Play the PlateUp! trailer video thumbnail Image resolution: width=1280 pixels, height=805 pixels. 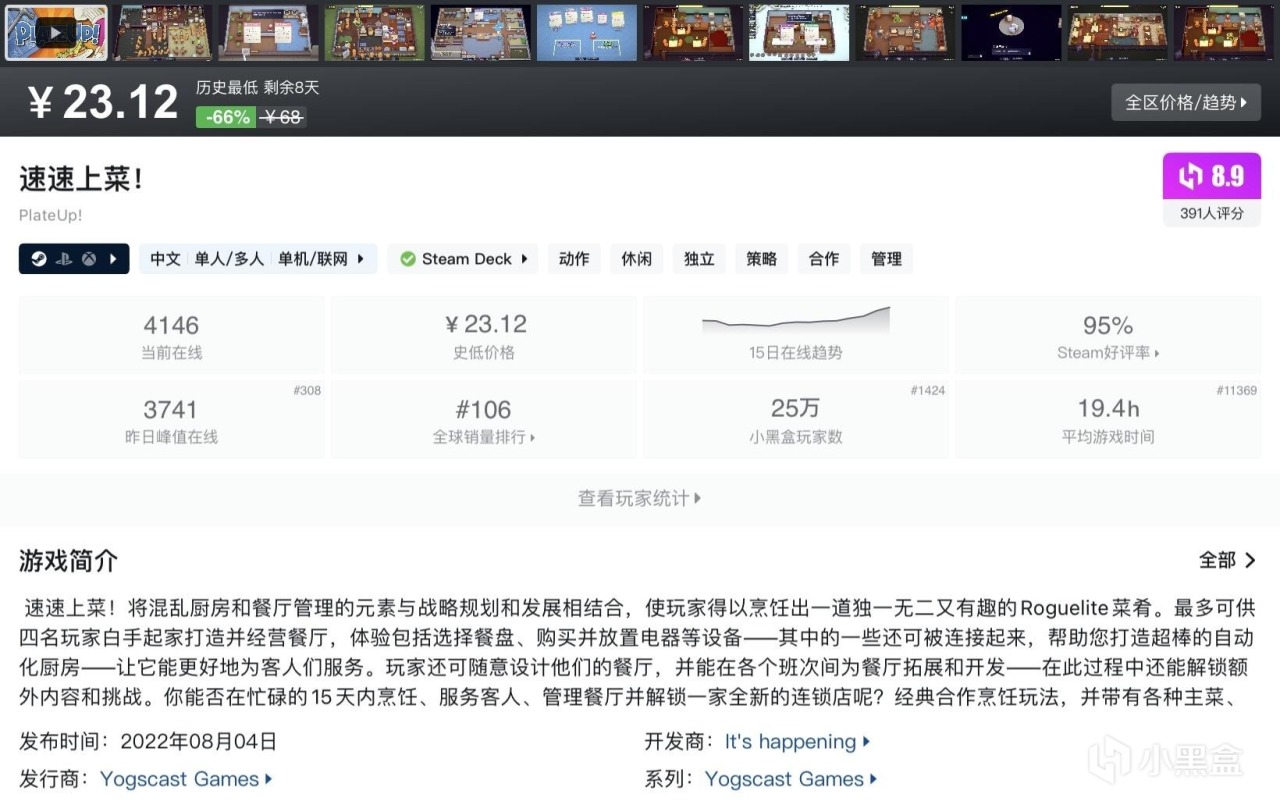[56, 32]
